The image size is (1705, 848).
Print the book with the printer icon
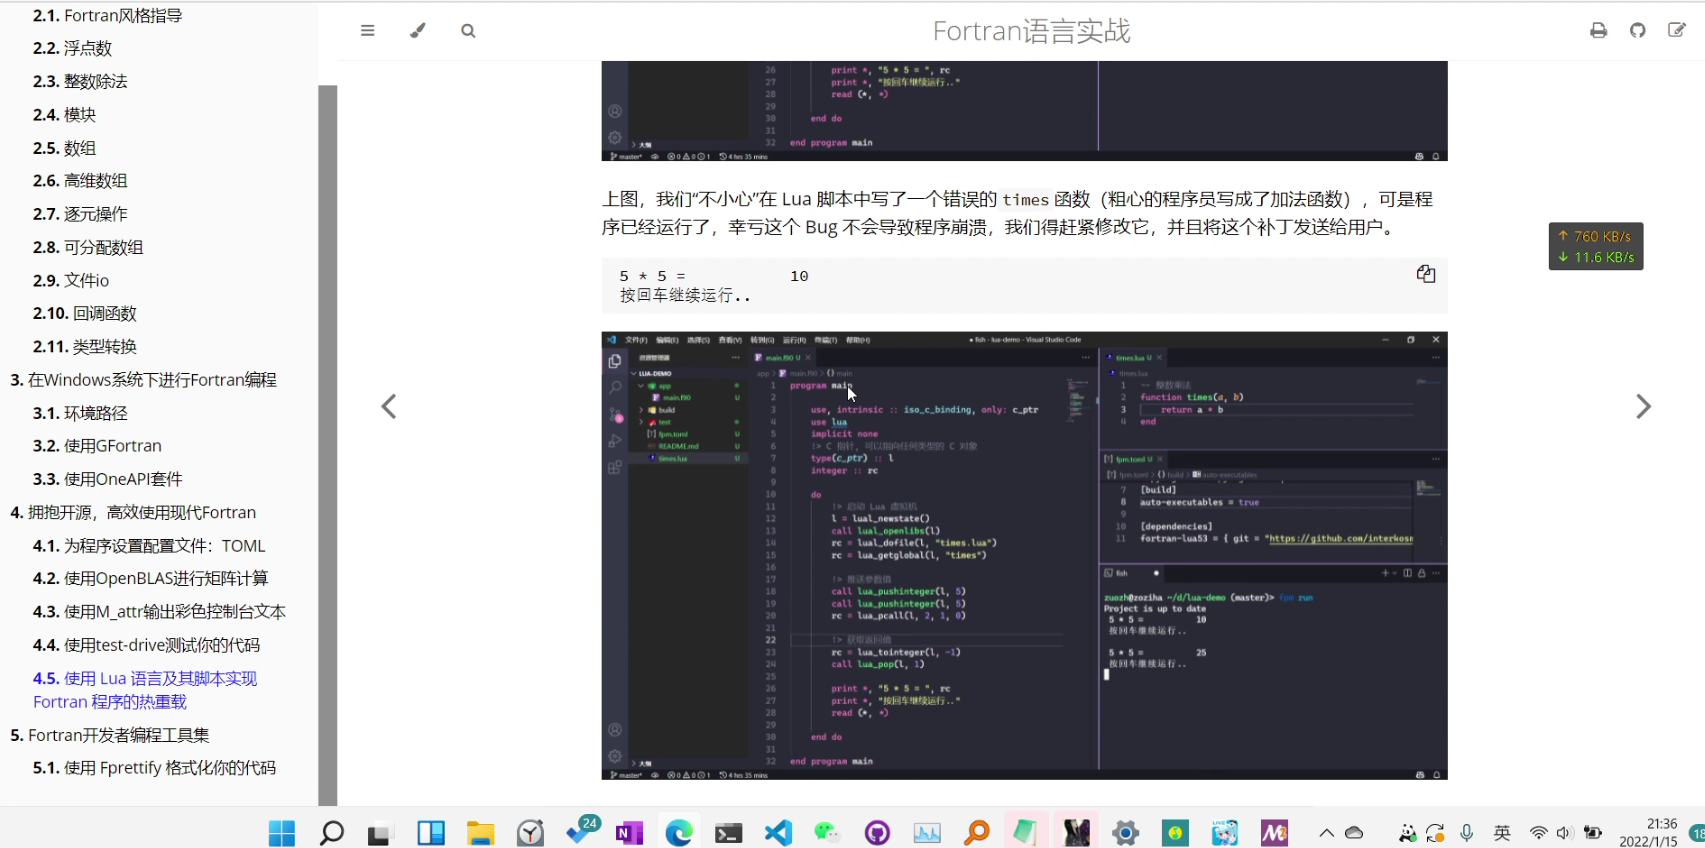[x=1599, y=31]
